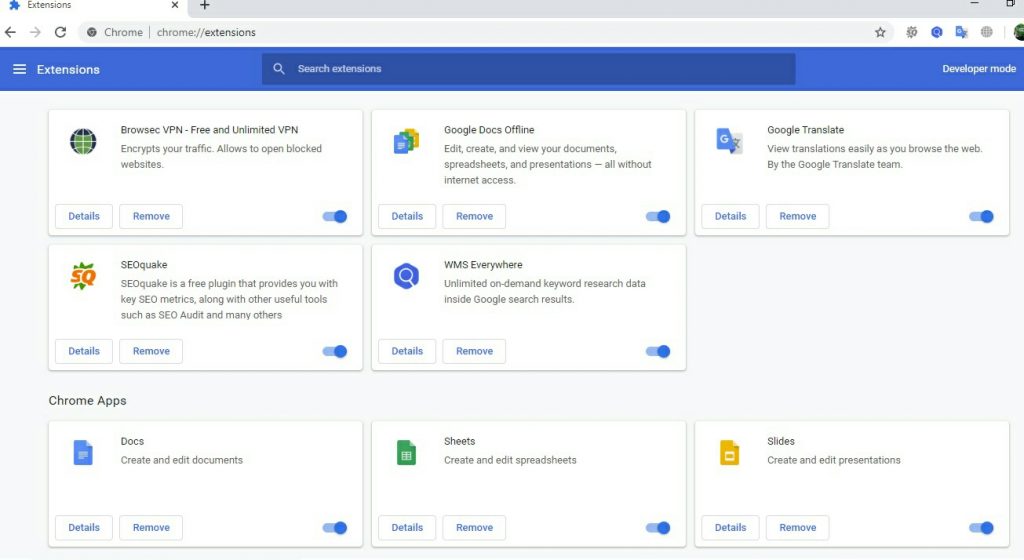Viewport: 1024px width, 560px height.
Task: Reload the page
Action: coord(60,32)
